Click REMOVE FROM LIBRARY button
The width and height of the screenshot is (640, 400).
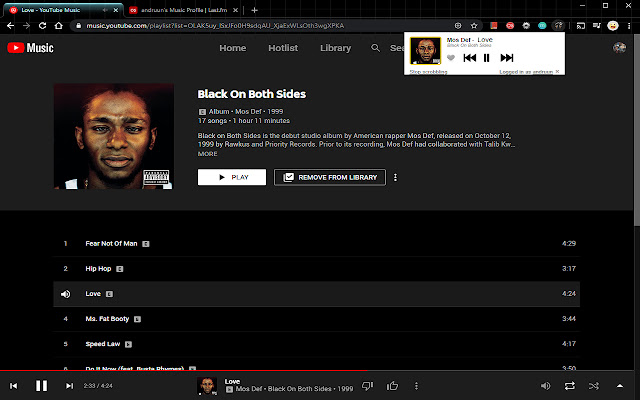330,177
